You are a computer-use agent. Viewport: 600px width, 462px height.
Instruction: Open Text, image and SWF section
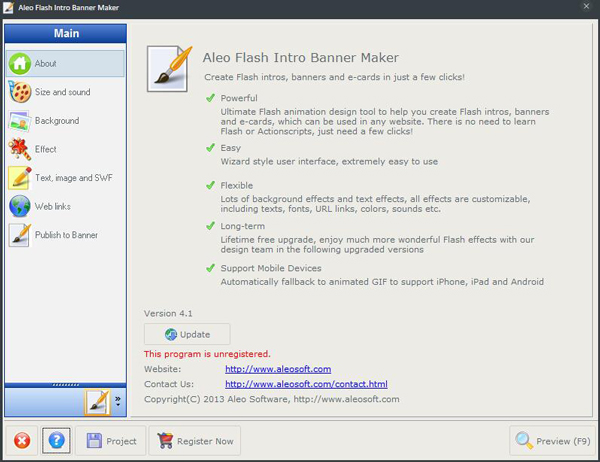click(x=74, y=178)
